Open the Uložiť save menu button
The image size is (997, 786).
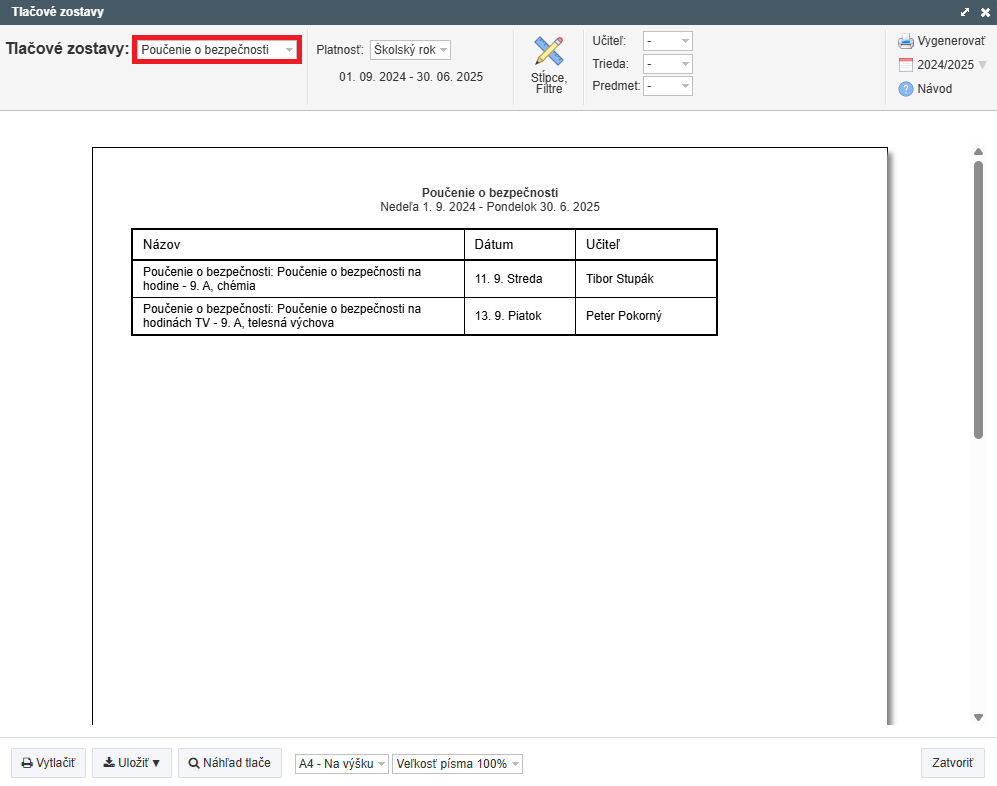(x=132, y=763)
